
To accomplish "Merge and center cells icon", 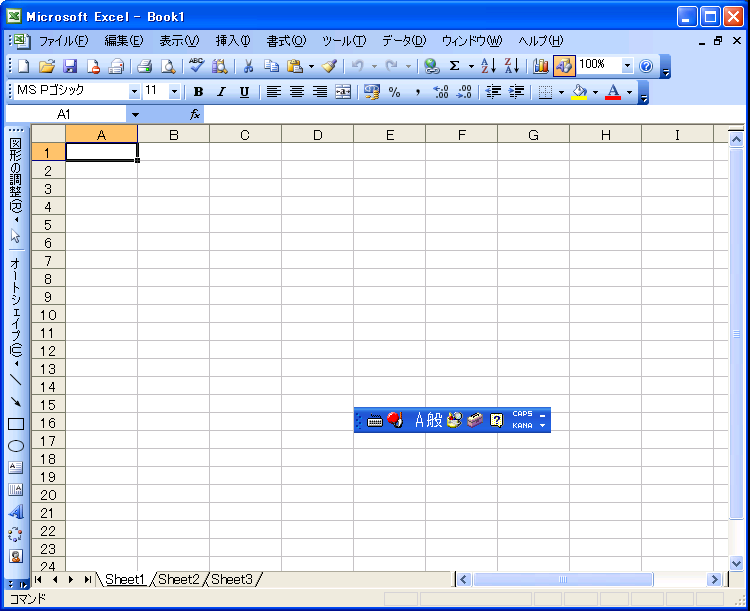I will point(343,92).
